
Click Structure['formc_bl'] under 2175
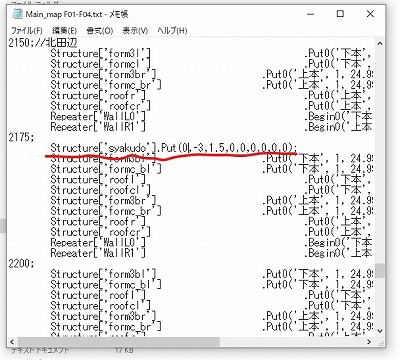106,169
